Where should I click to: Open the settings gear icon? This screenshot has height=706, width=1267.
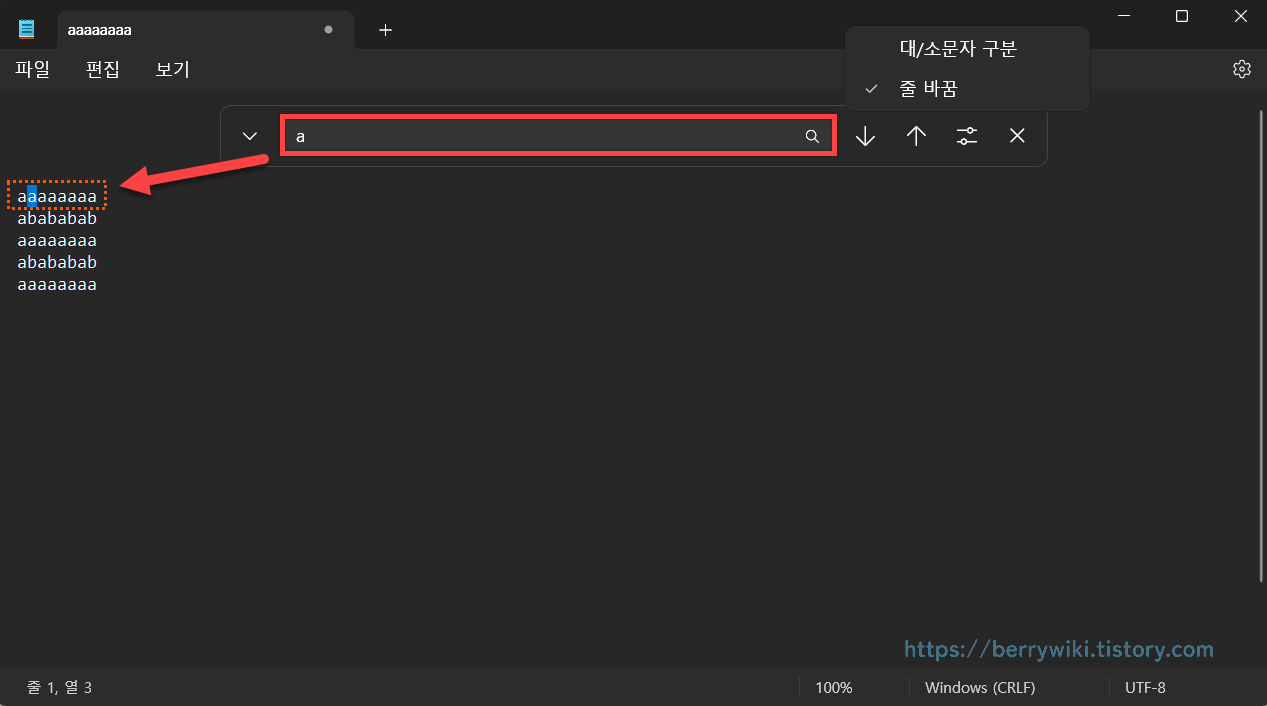(1241, 69)
